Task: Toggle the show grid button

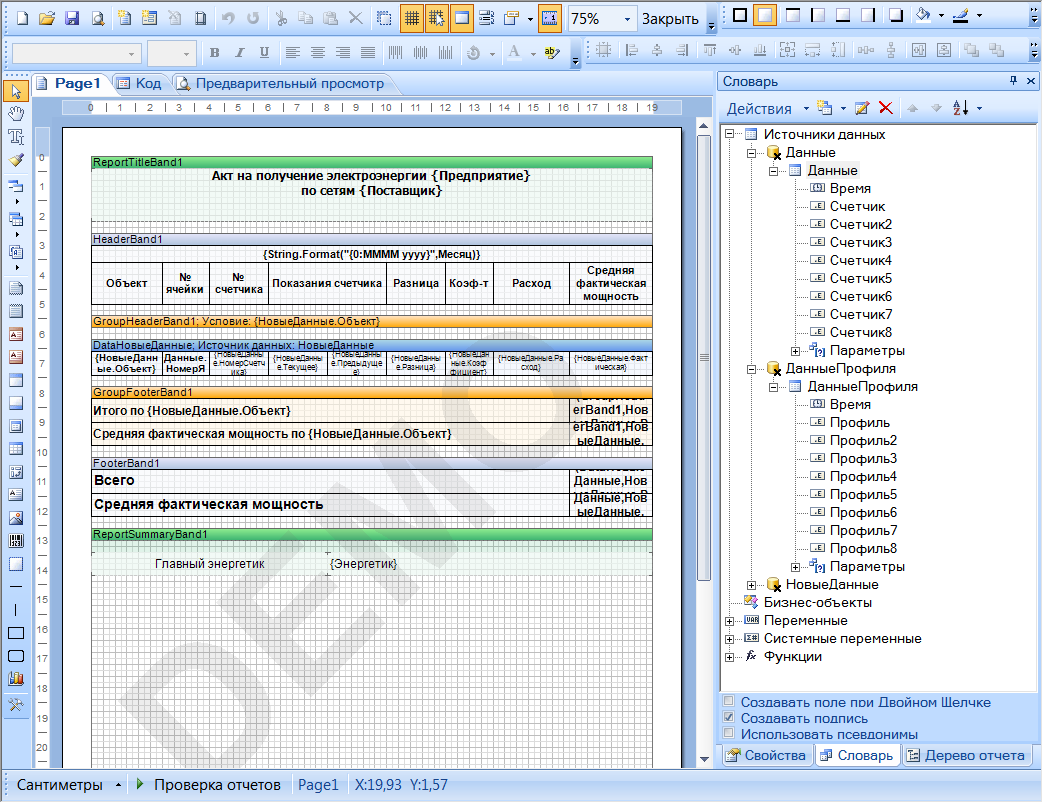Action: (x=412, y=18)
